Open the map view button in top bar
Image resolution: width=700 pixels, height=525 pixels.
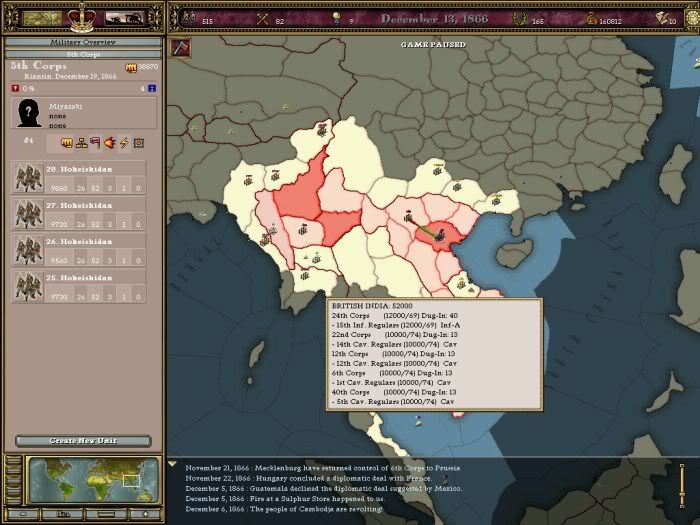pyautogui.click(x=42, y=18)
